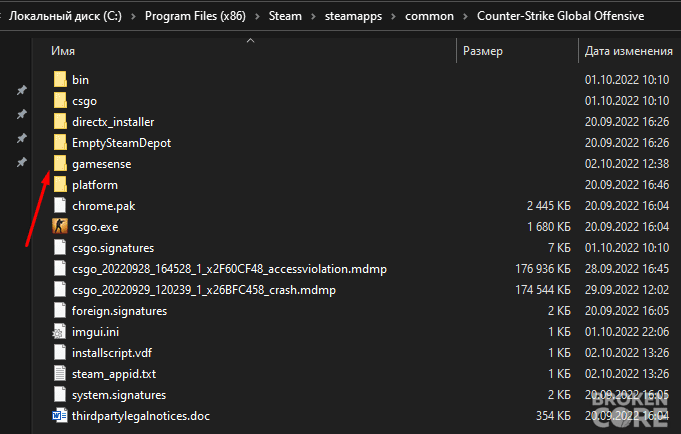Screen dimensions: 681x434
Task: Toggle sort arrow above the Имя column
Action: pos(250,40)
